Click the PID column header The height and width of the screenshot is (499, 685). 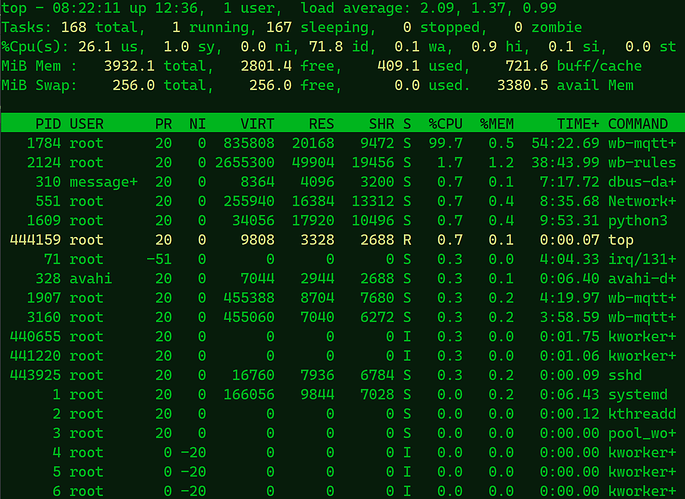pyautogui.click(x=48, y=124)
